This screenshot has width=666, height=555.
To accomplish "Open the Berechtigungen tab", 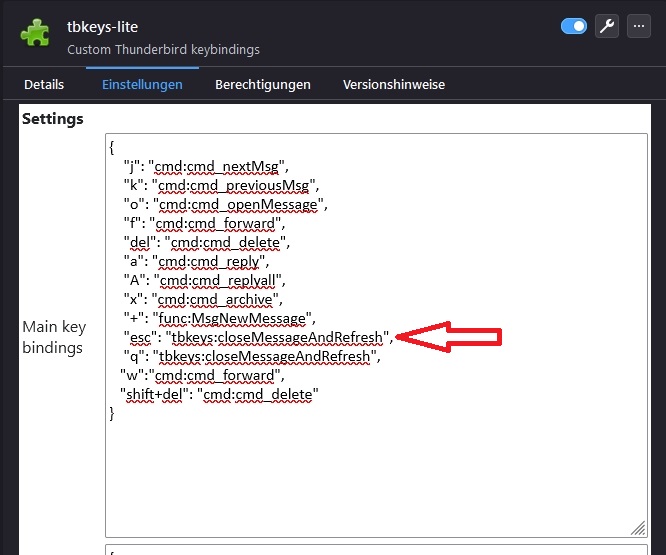I will (263, 85).
